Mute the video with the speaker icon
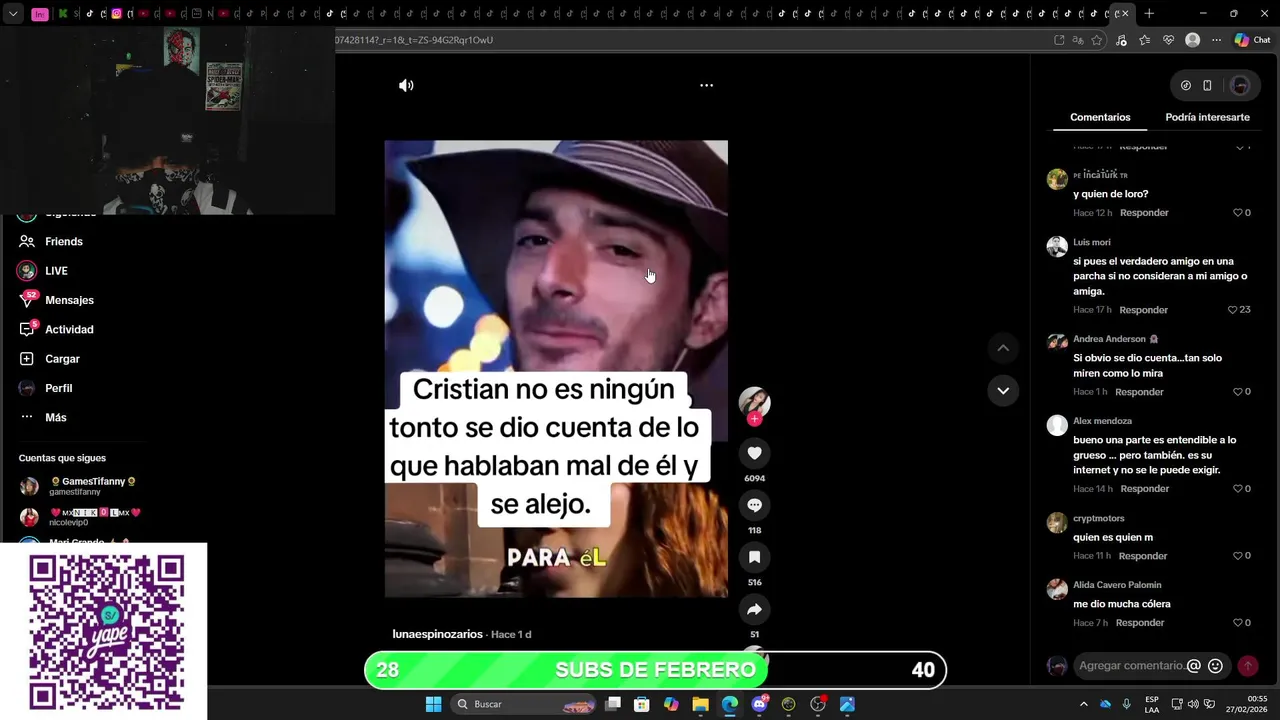 tap(406, 85)
